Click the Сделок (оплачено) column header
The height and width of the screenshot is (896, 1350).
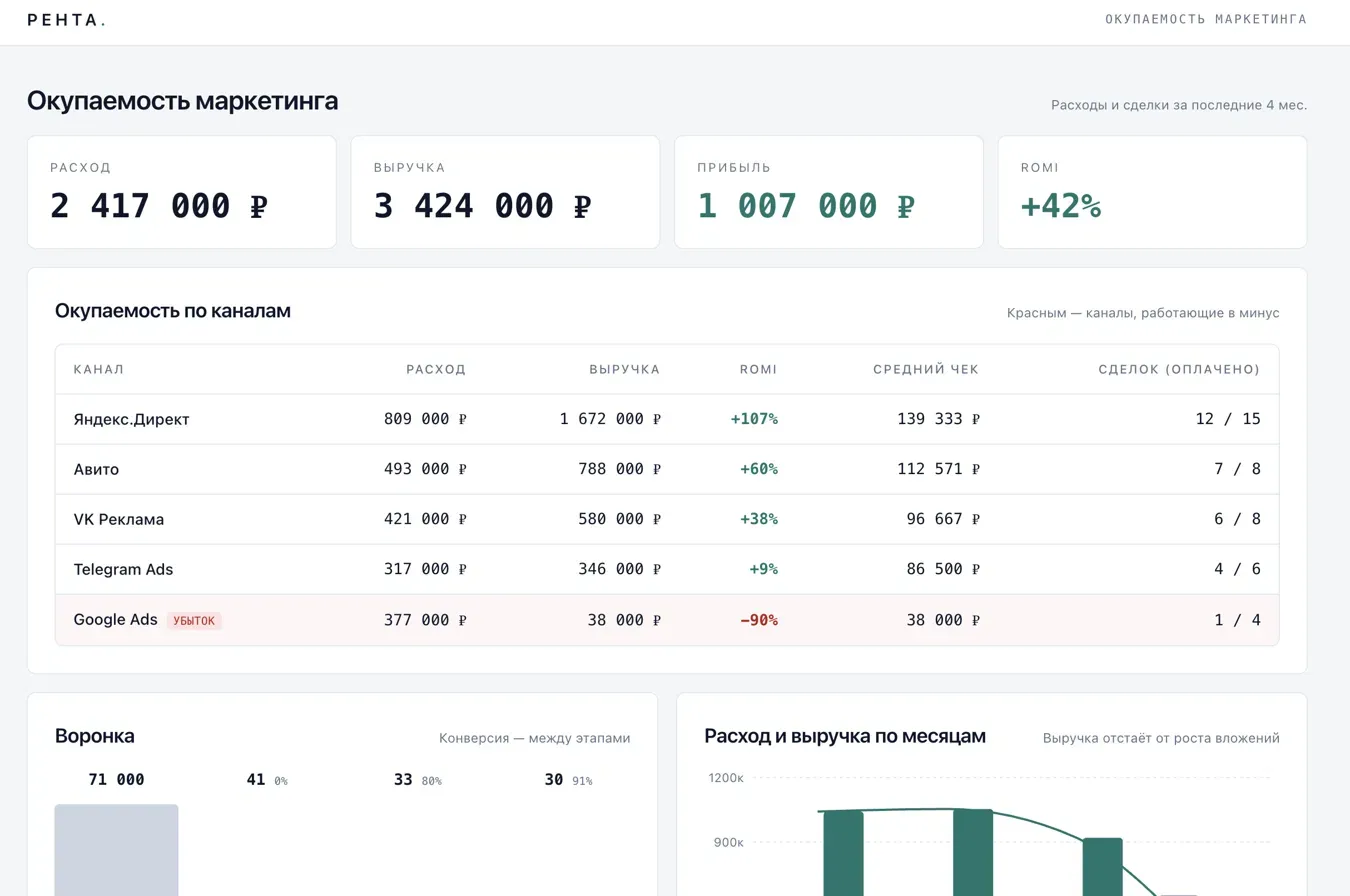coord(1179,369)
